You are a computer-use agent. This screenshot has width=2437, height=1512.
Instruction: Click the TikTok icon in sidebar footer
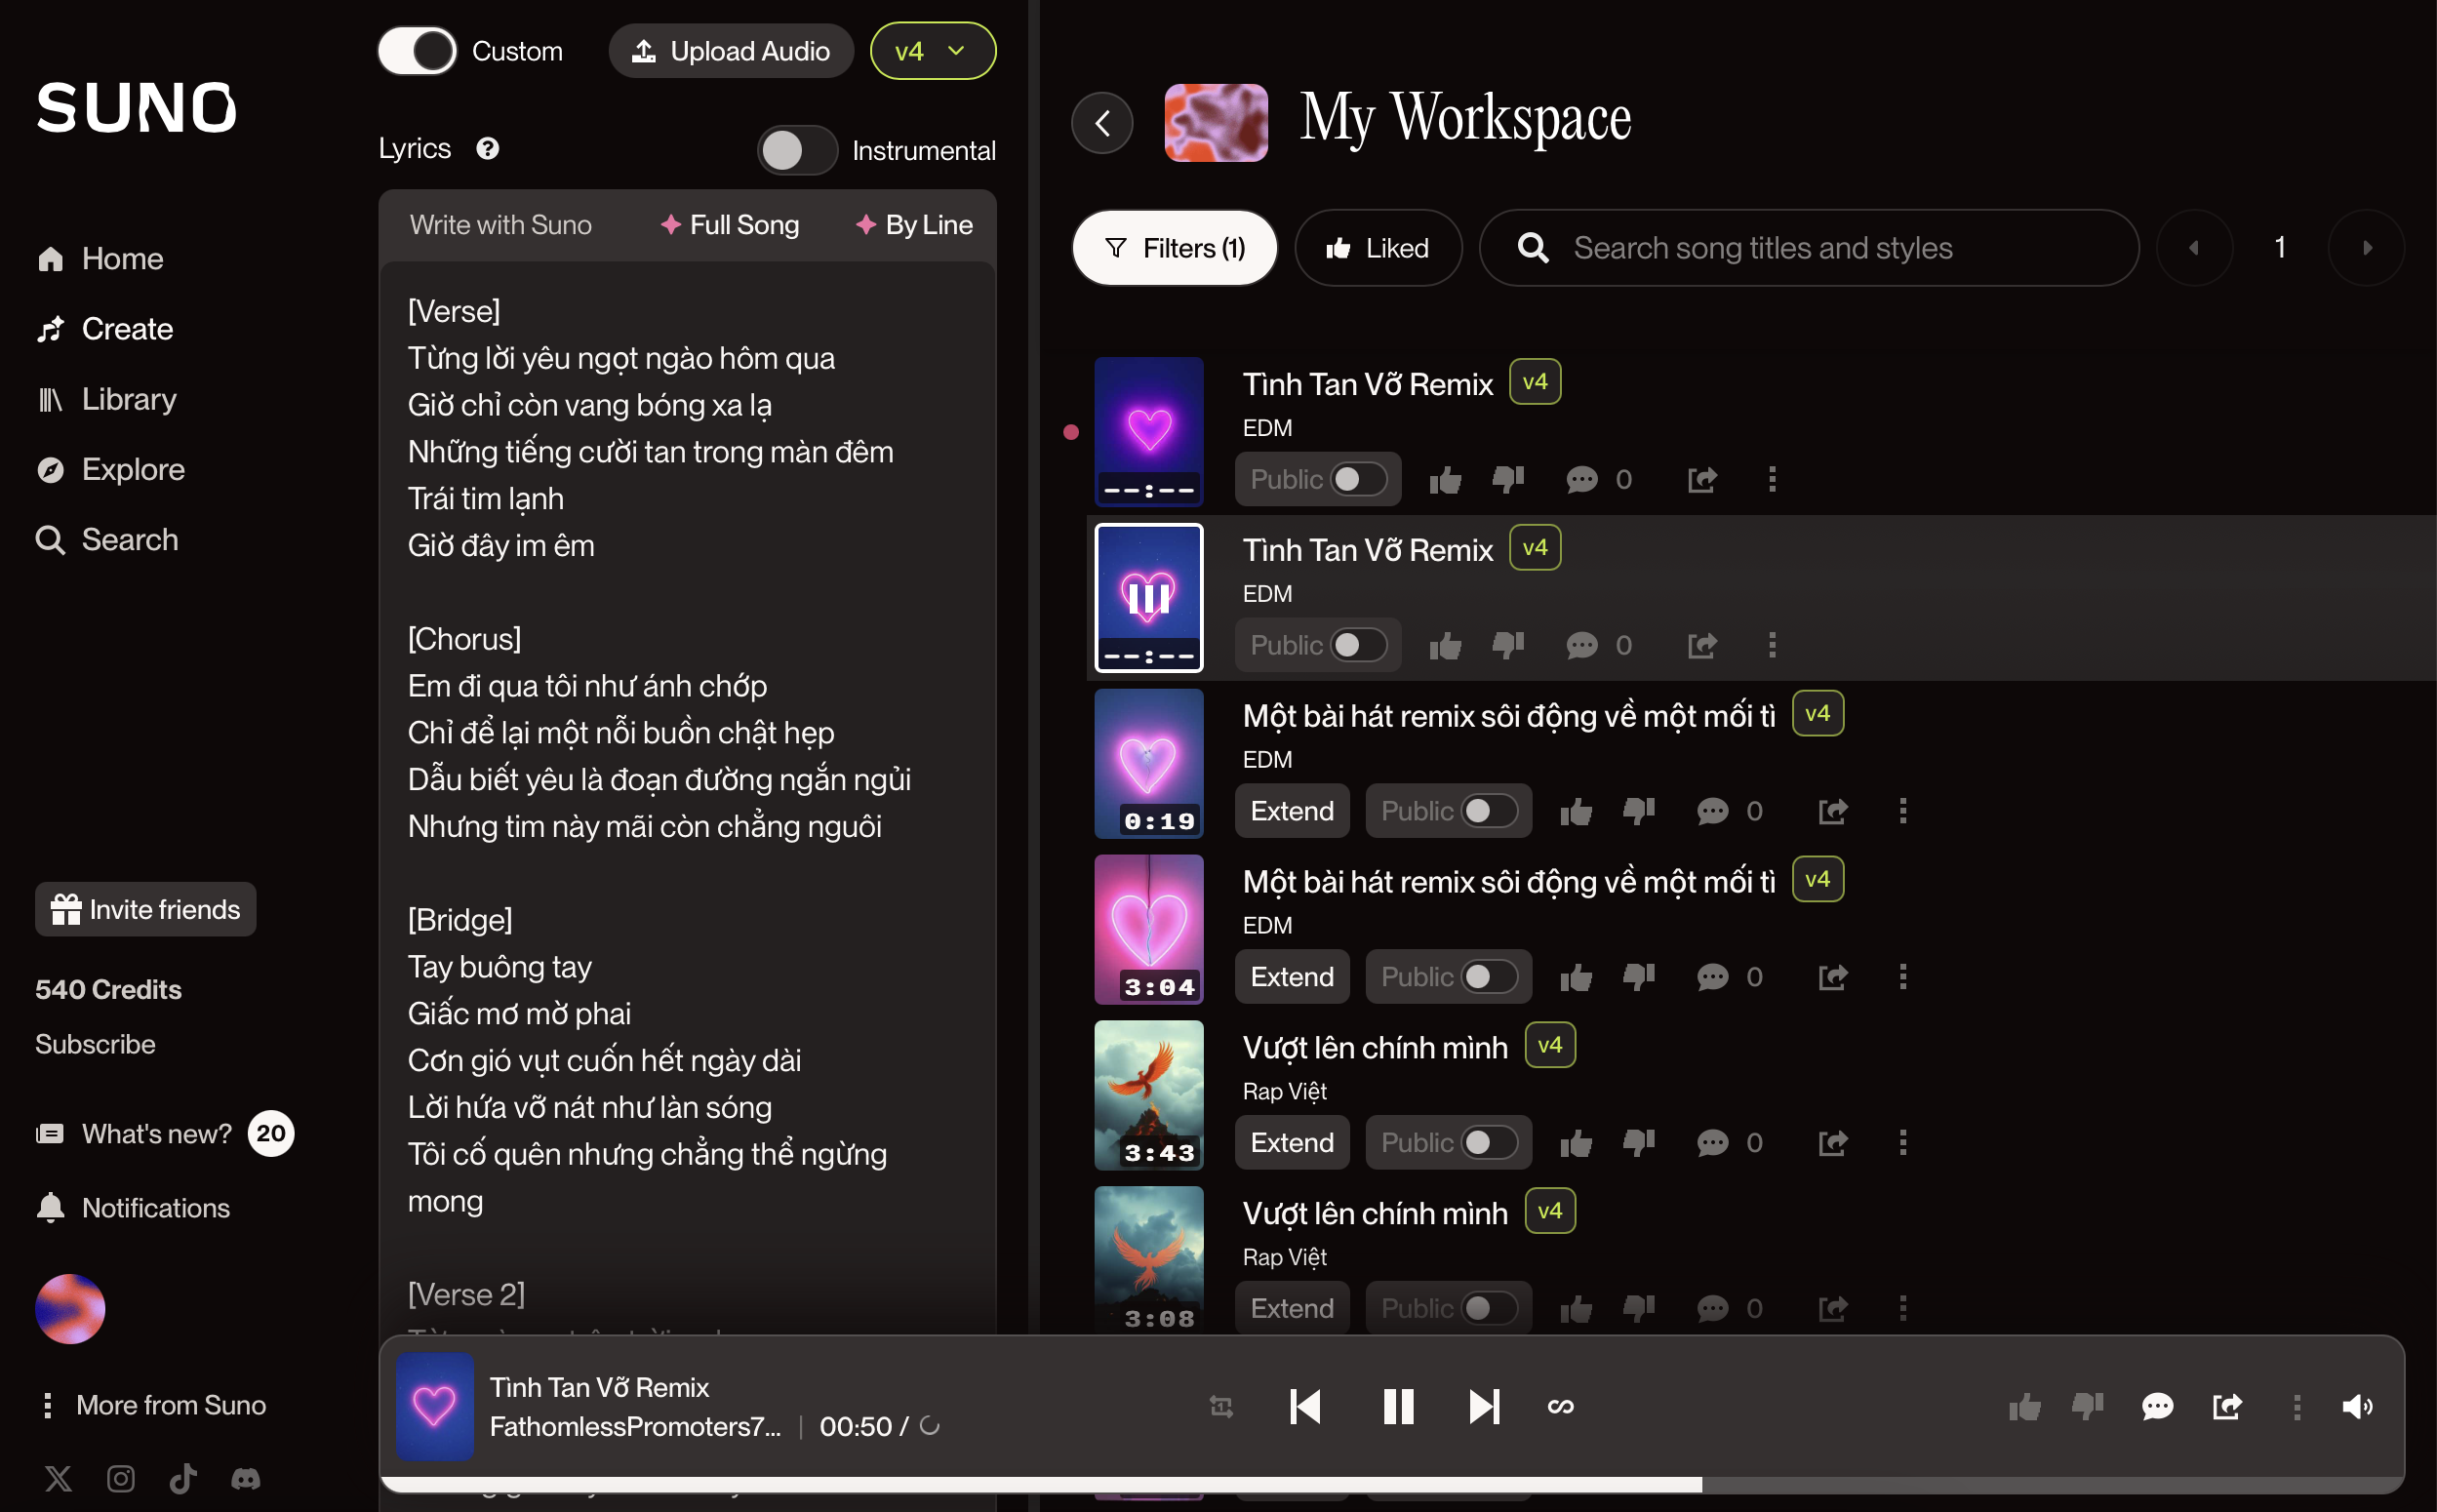[x=183, y=1478]
